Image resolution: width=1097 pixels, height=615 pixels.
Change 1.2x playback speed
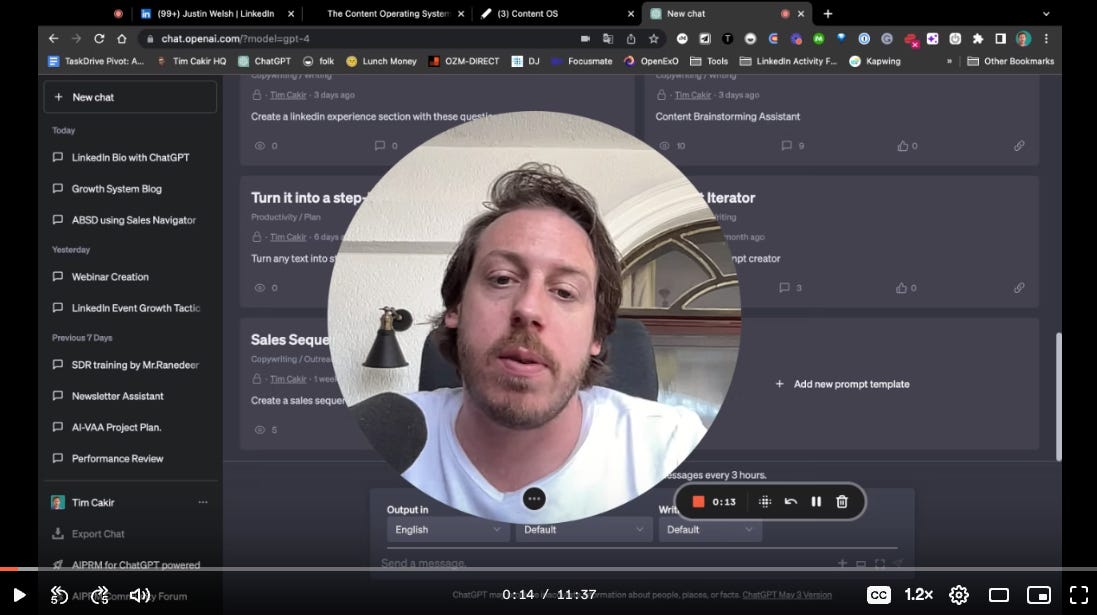[919, 595]
